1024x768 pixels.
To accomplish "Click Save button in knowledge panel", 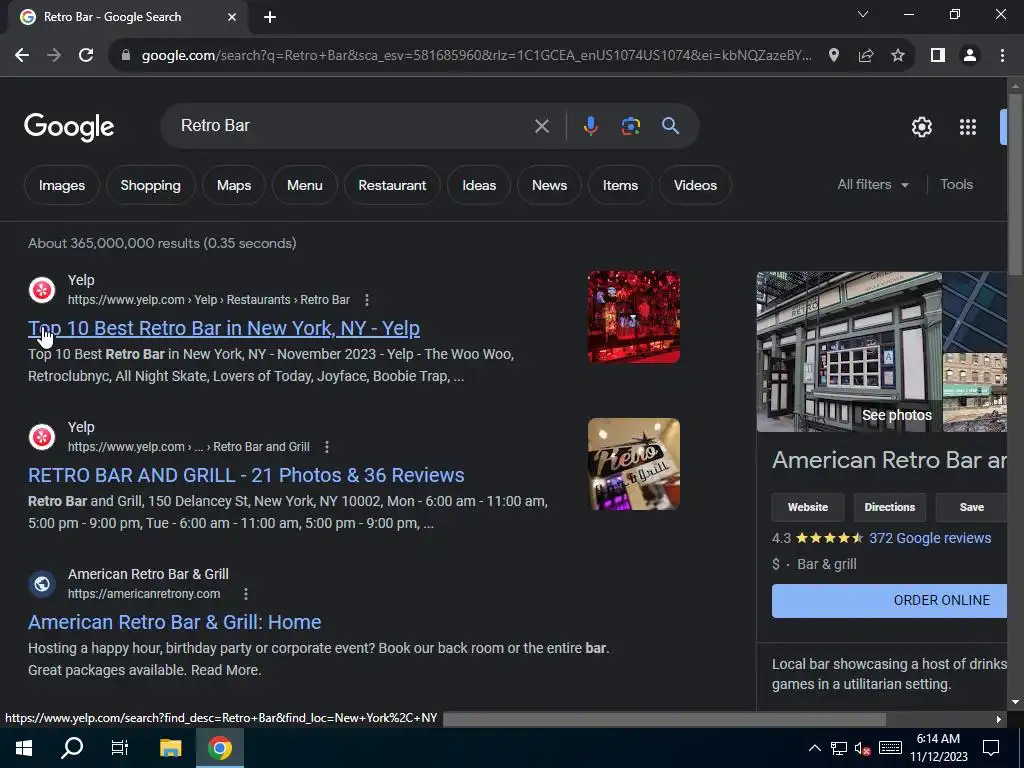I will coord(971,507).
